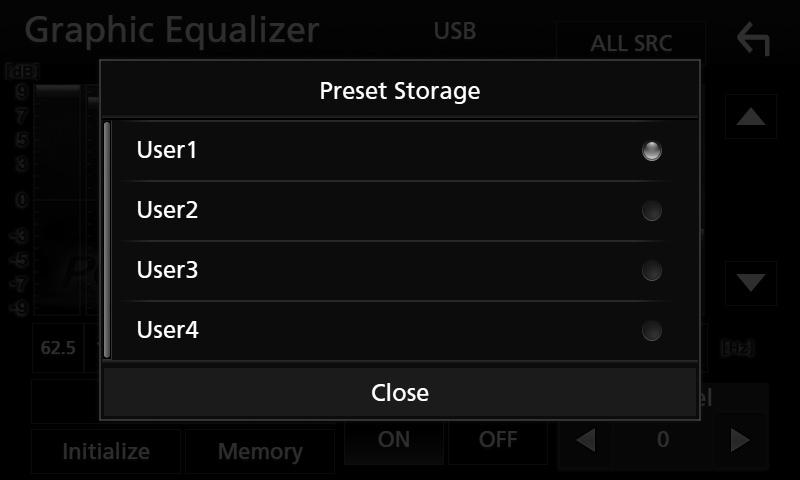Viewport: 800px width, 480px height.
Task: Click the ALL SRC button
Action: 631,43
